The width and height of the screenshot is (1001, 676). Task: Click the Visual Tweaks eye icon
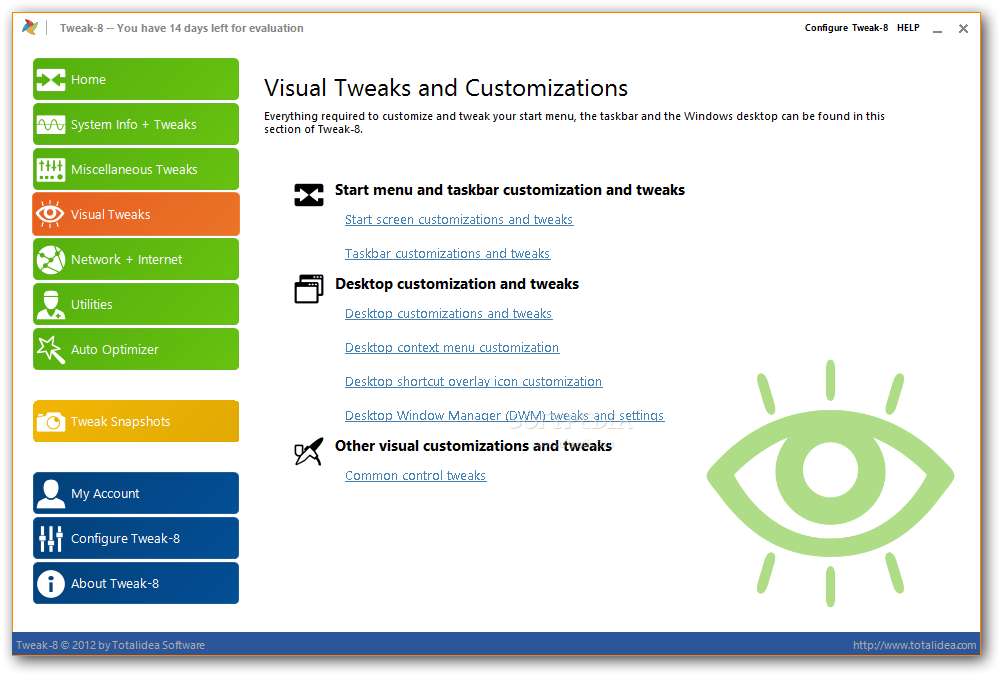[x=50, y=214]
